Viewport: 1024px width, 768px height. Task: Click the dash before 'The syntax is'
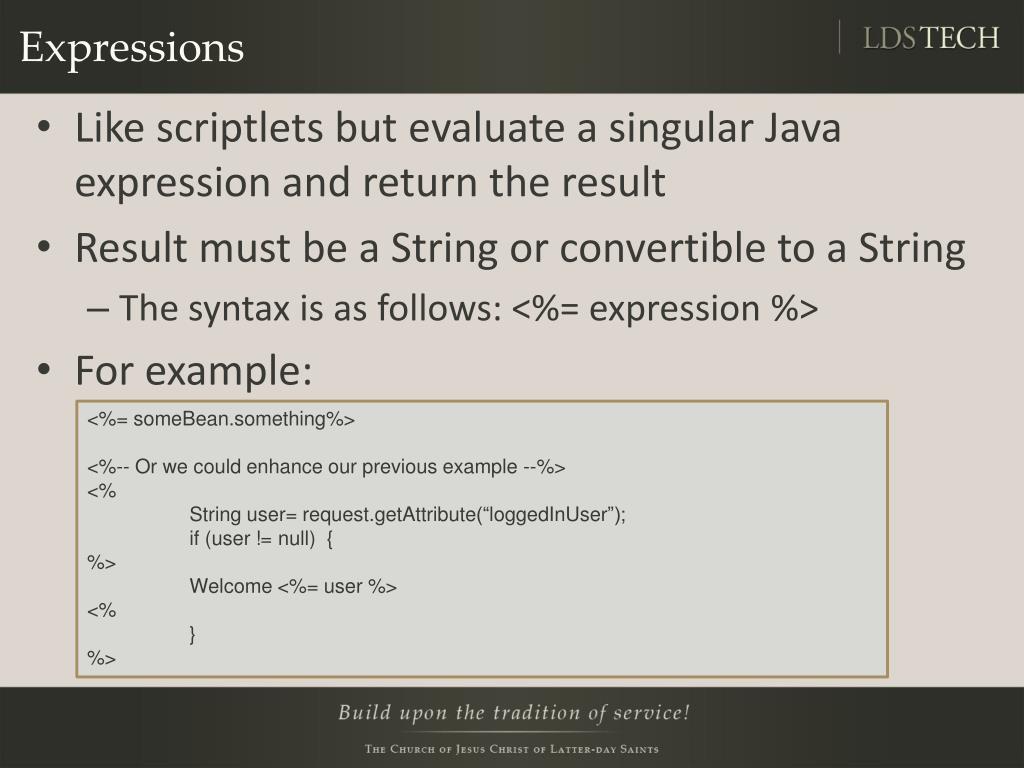[97, 309]
